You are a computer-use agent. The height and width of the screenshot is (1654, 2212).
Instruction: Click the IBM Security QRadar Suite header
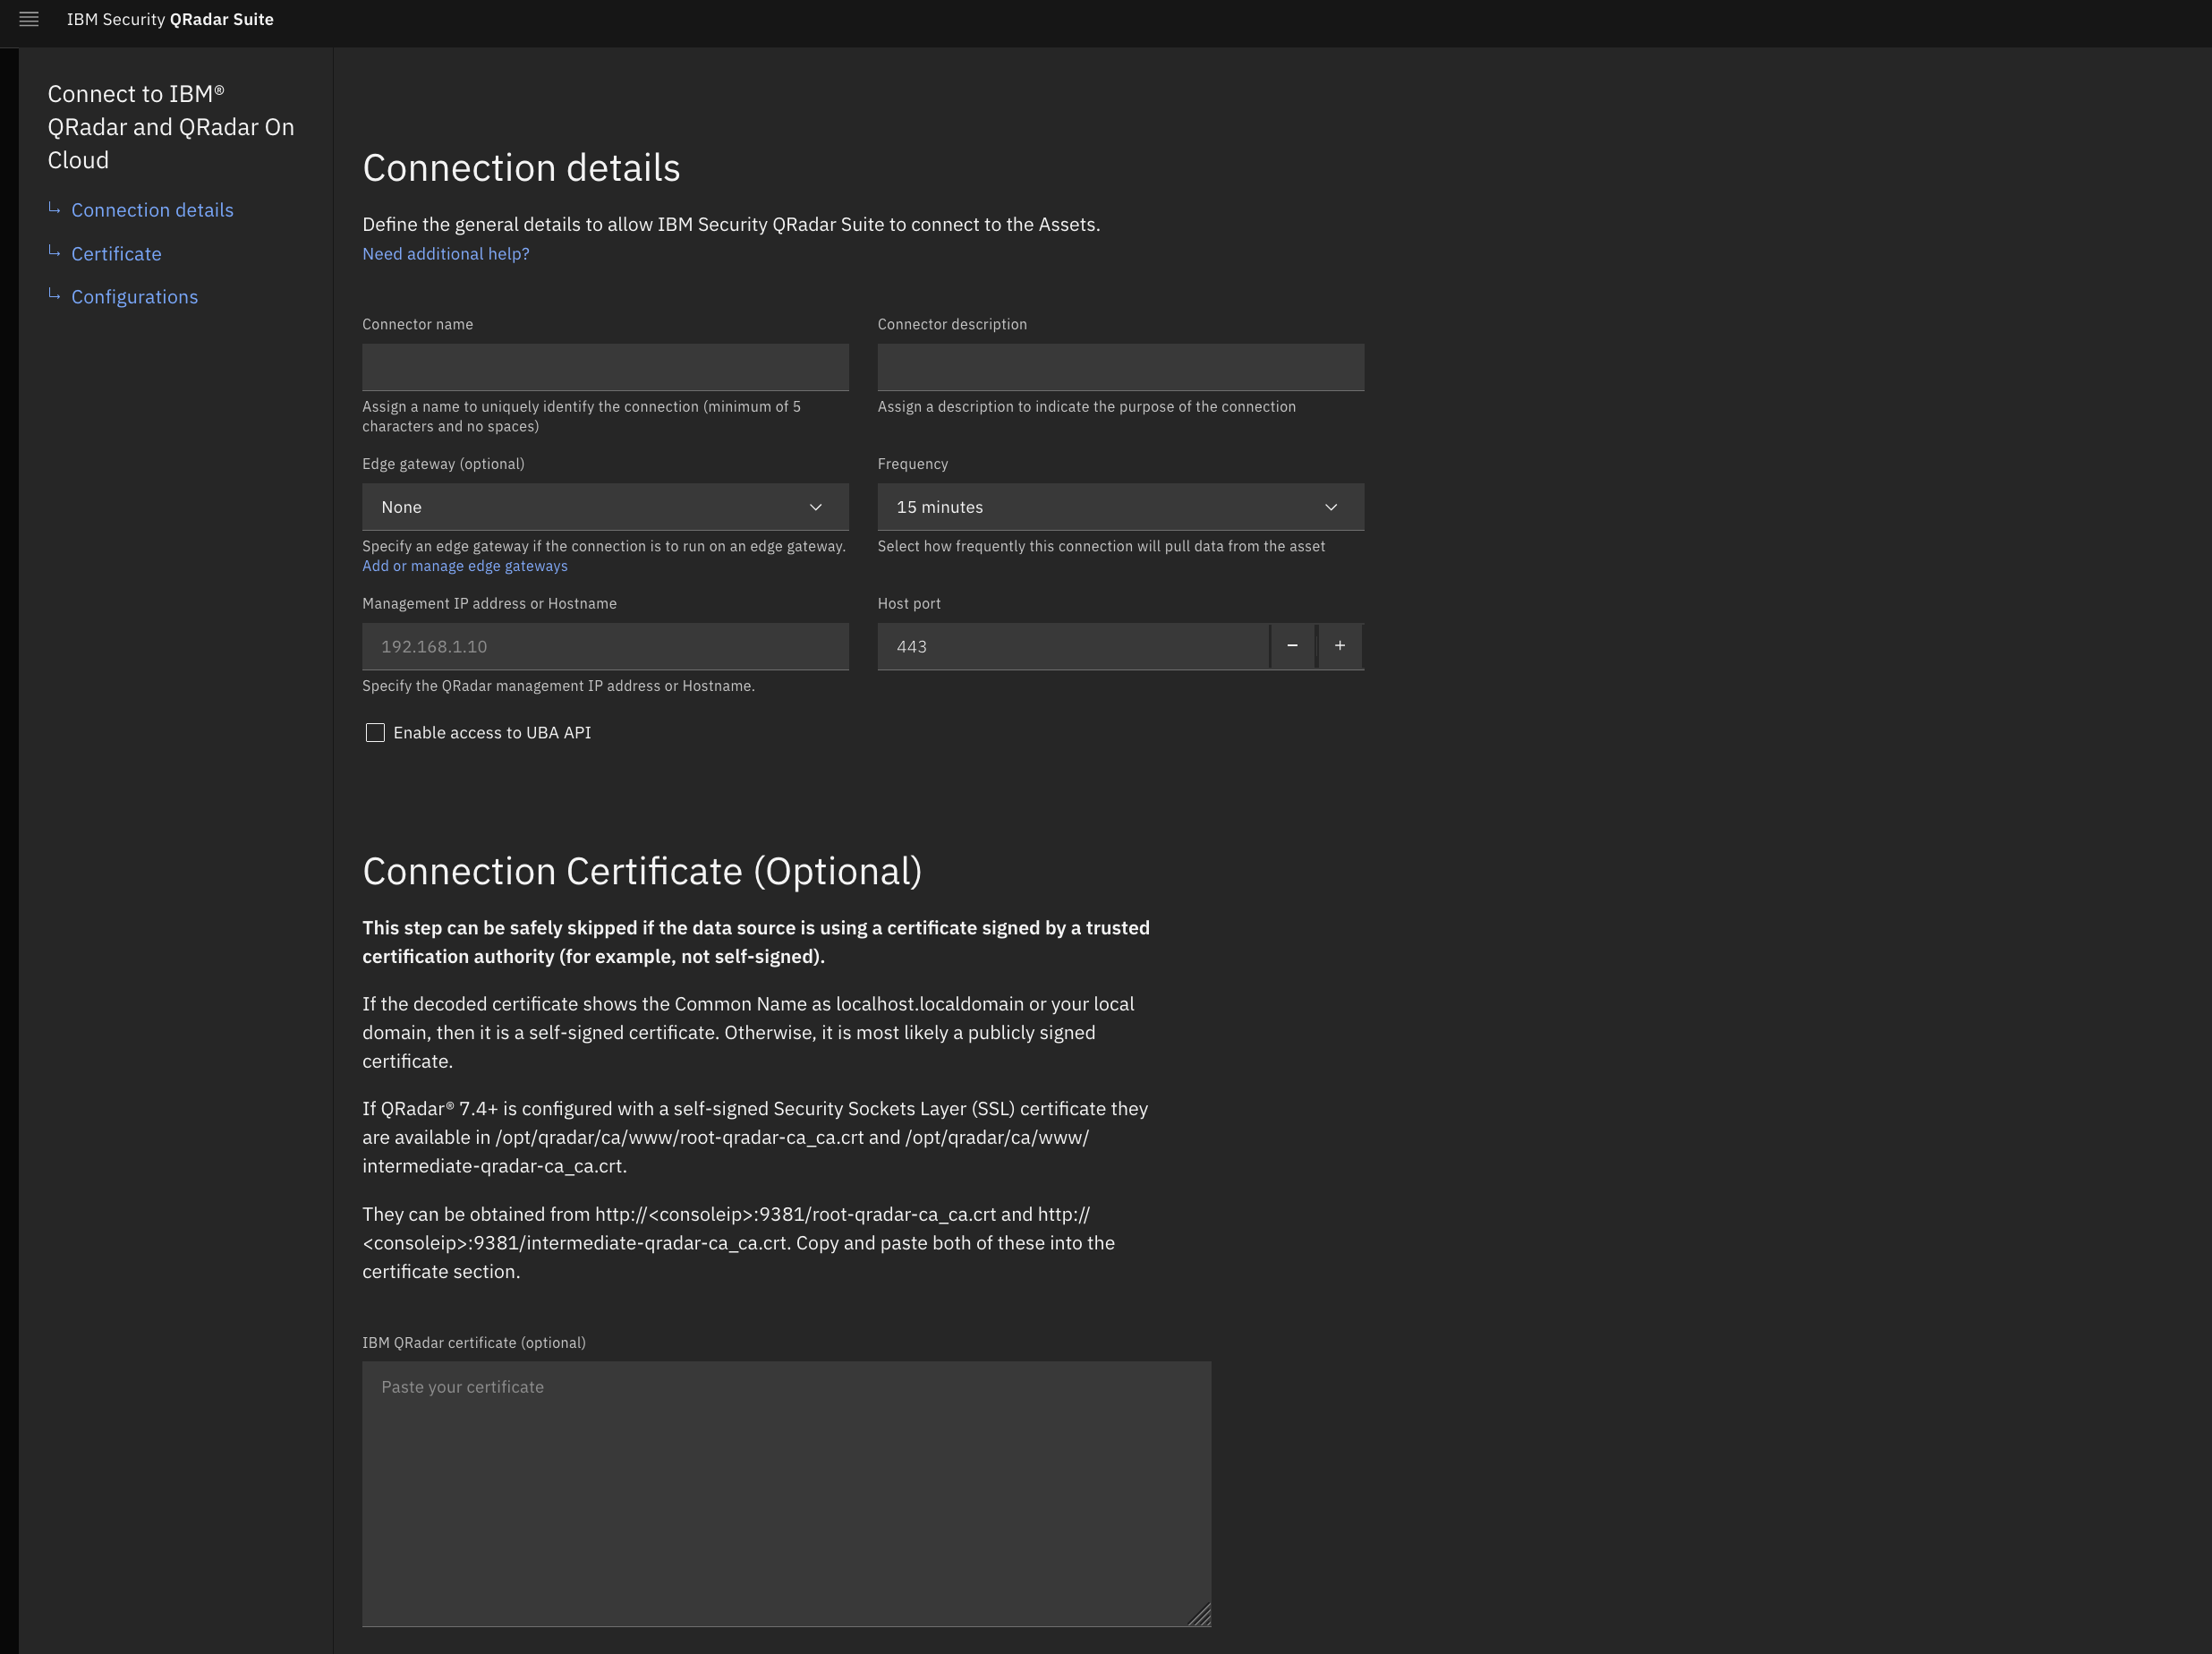pyautogui.click(x=169, y=19)
